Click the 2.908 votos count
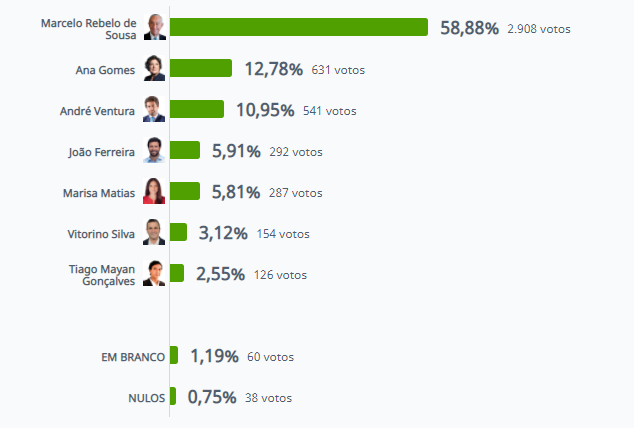The width and height of the screenshot is (634, 435). pyautogui.click(x=539, y=29)
